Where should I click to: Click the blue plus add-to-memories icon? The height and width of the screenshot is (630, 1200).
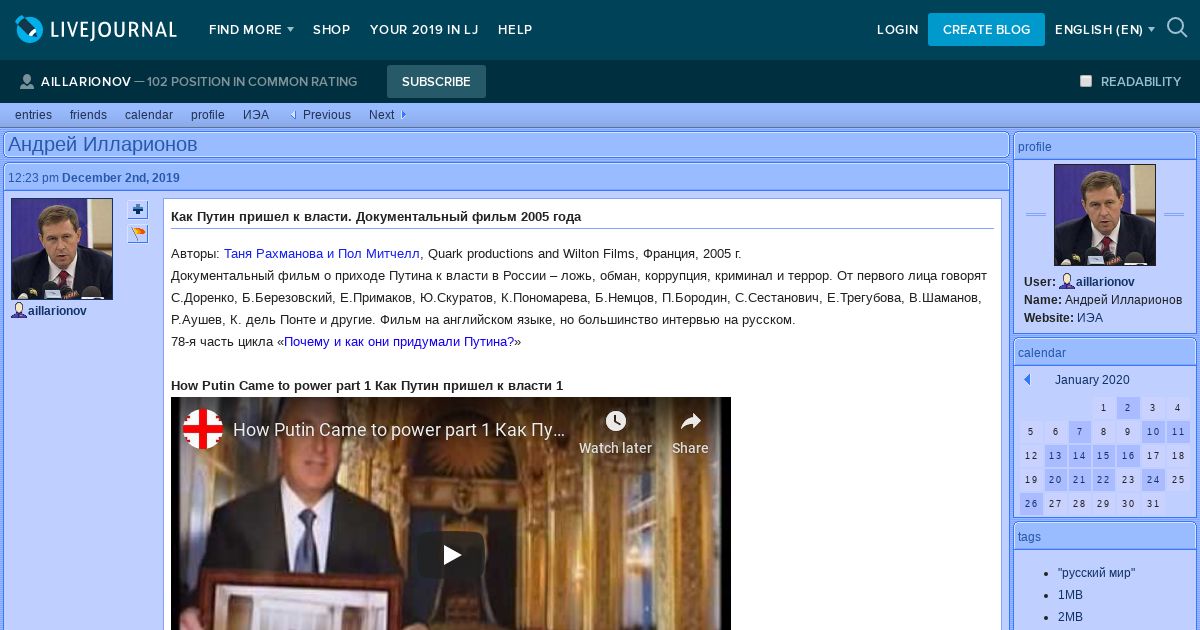click(x=138, y=210)
